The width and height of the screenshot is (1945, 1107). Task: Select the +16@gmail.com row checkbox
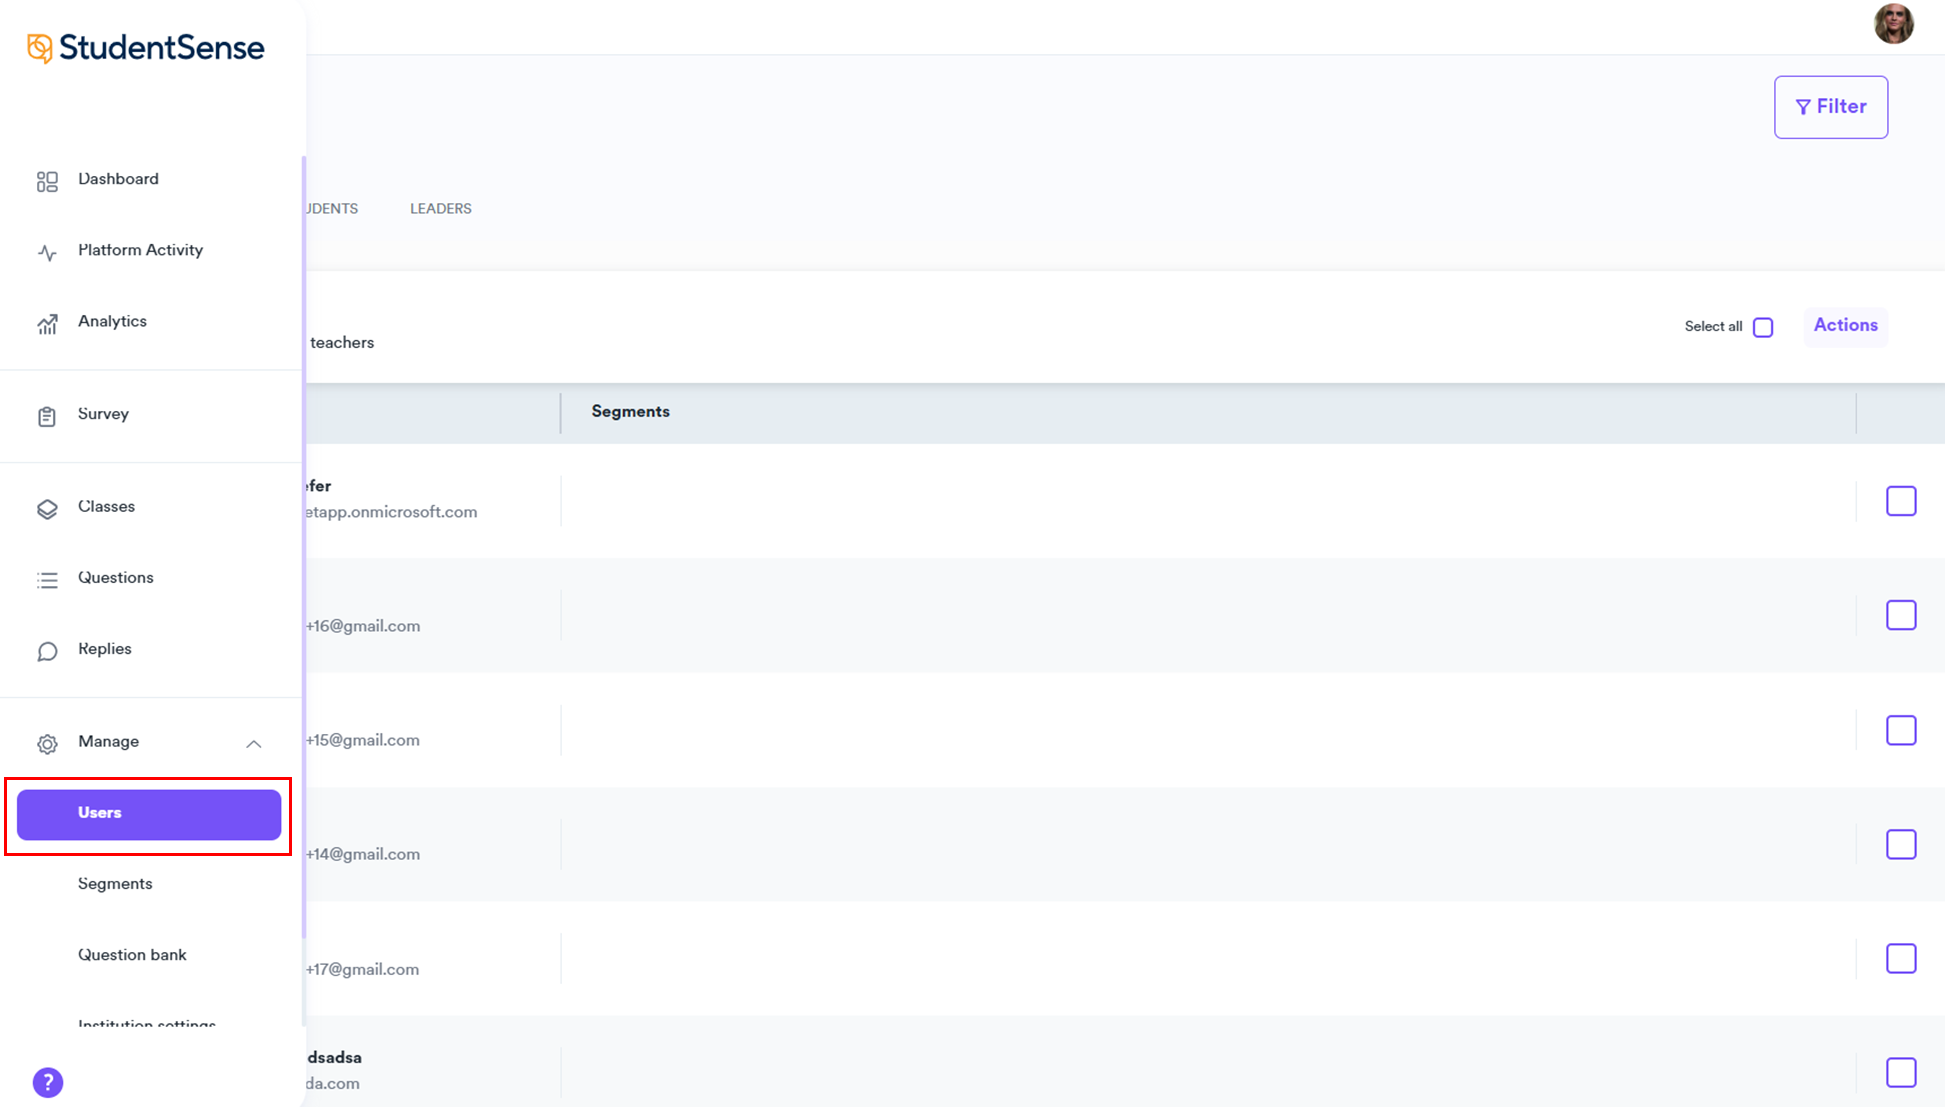[1900, 615]
